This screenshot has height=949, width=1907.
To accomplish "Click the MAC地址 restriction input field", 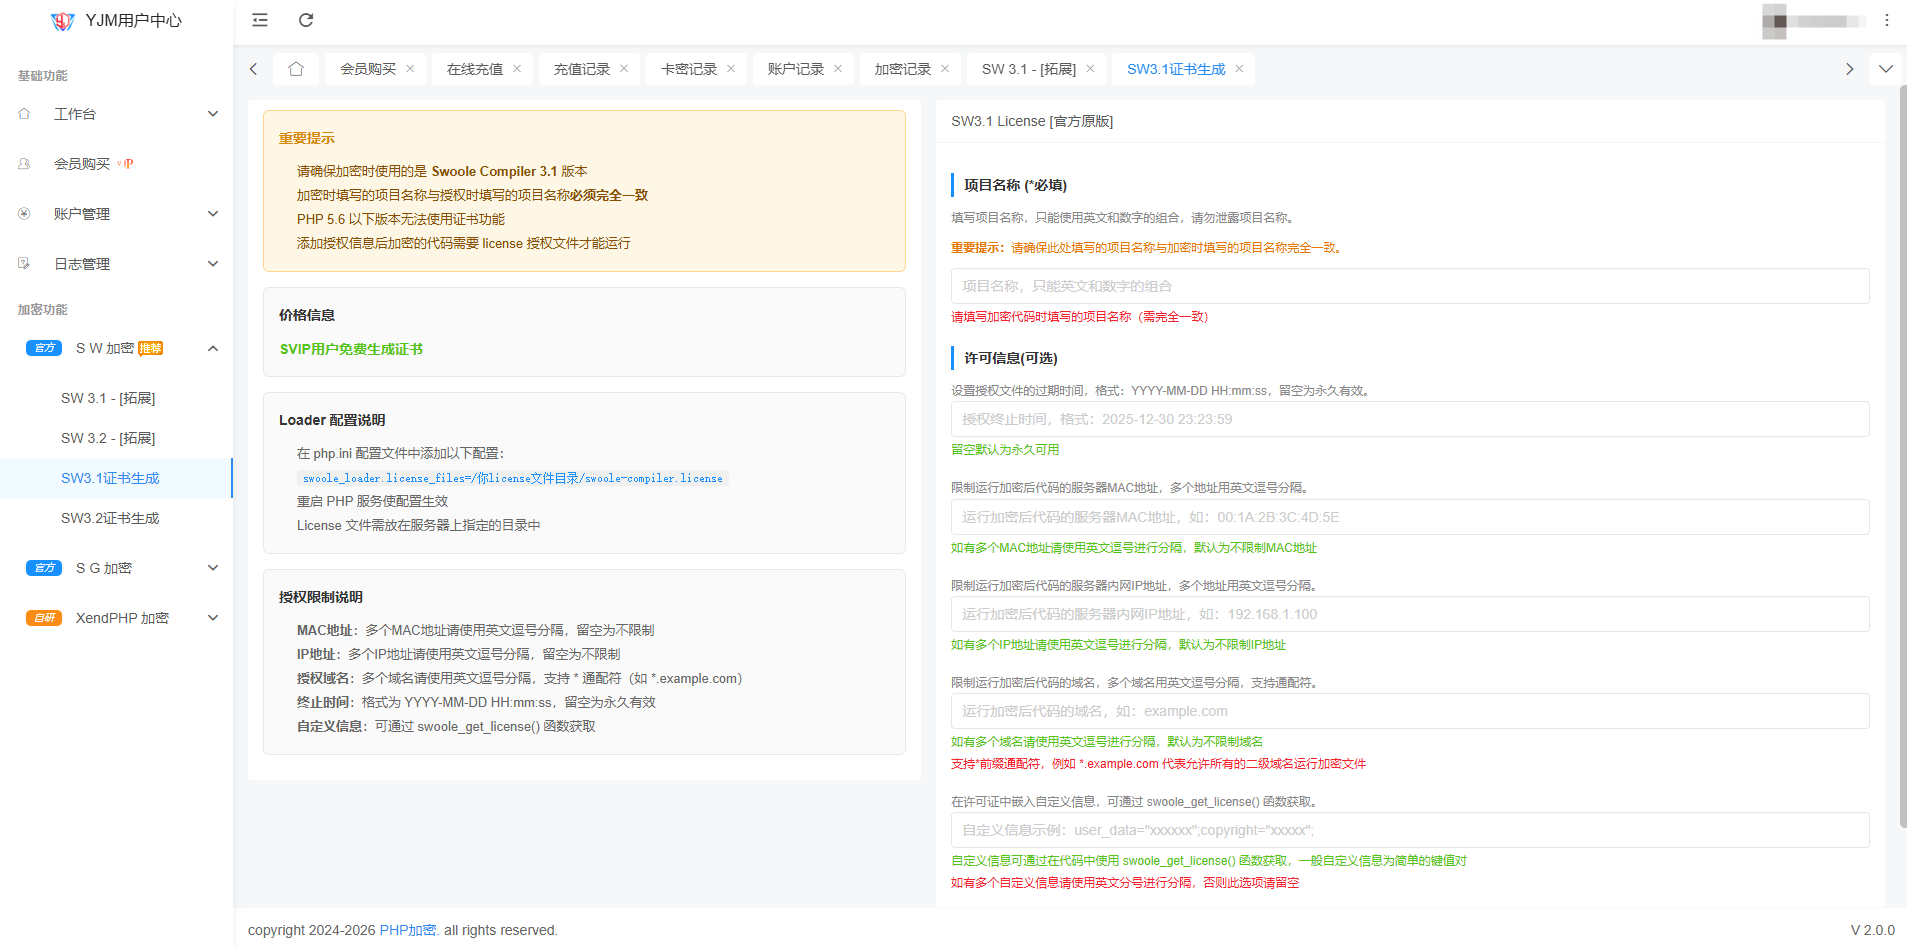I will (x=1409, y=517).
